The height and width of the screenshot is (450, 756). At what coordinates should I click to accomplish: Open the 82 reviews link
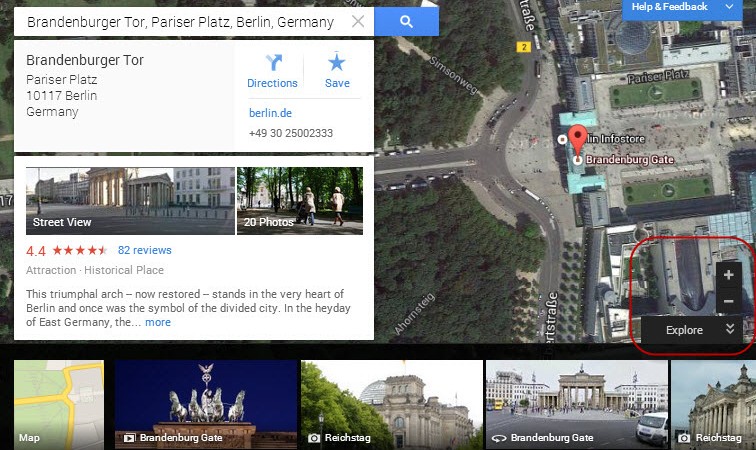click(x=145, y=250)
